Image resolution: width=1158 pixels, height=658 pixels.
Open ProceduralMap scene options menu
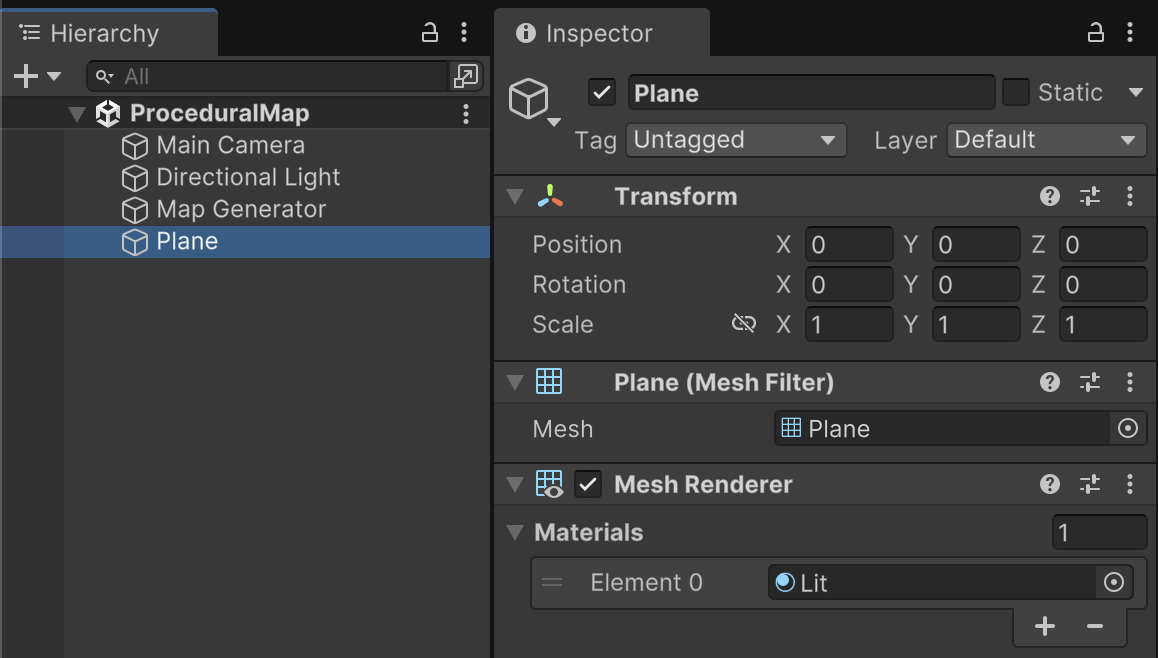pyautogui.click(x=466, y=113)
